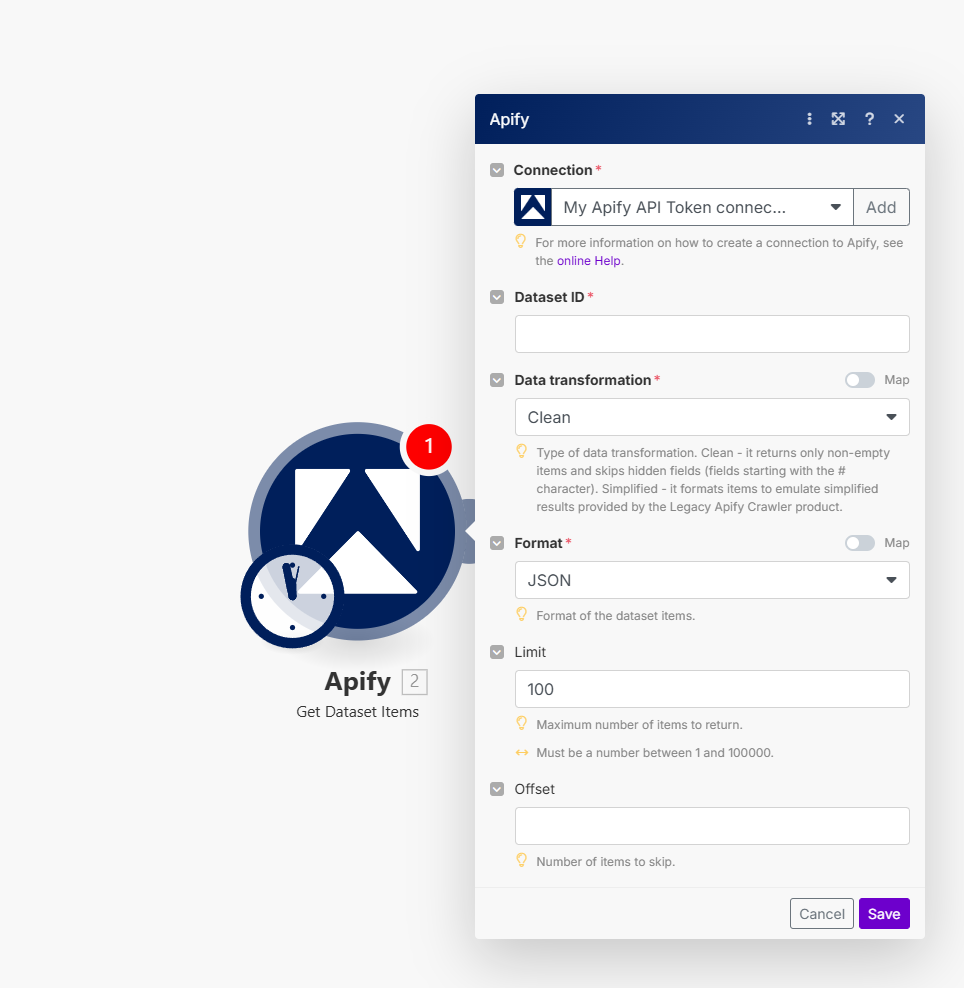Click the Add button to create a connection

click(881, 207)
